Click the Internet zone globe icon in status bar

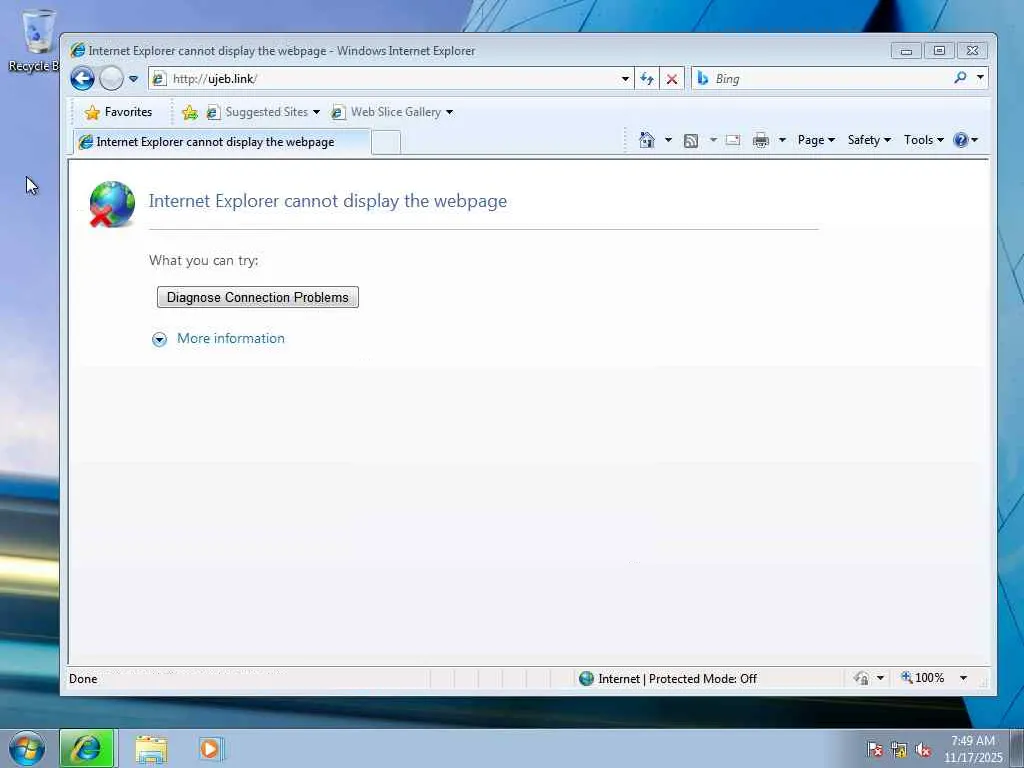[x=586, y=679]
